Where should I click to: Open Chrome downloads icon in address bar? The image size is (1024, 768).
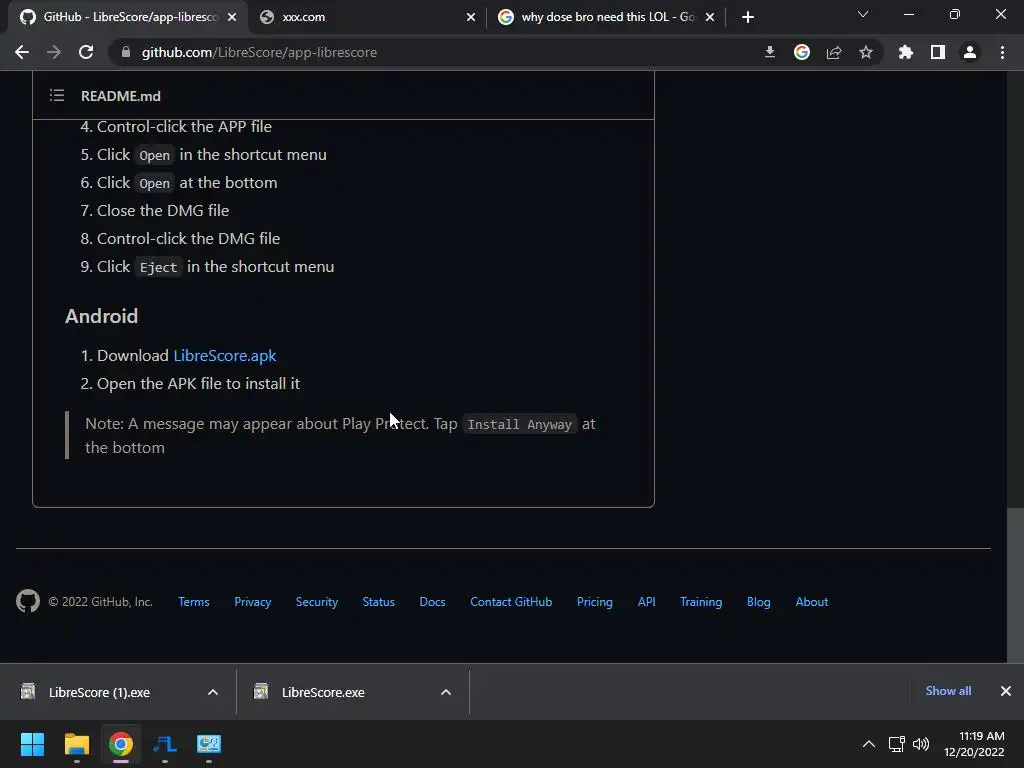click(770, 52)
